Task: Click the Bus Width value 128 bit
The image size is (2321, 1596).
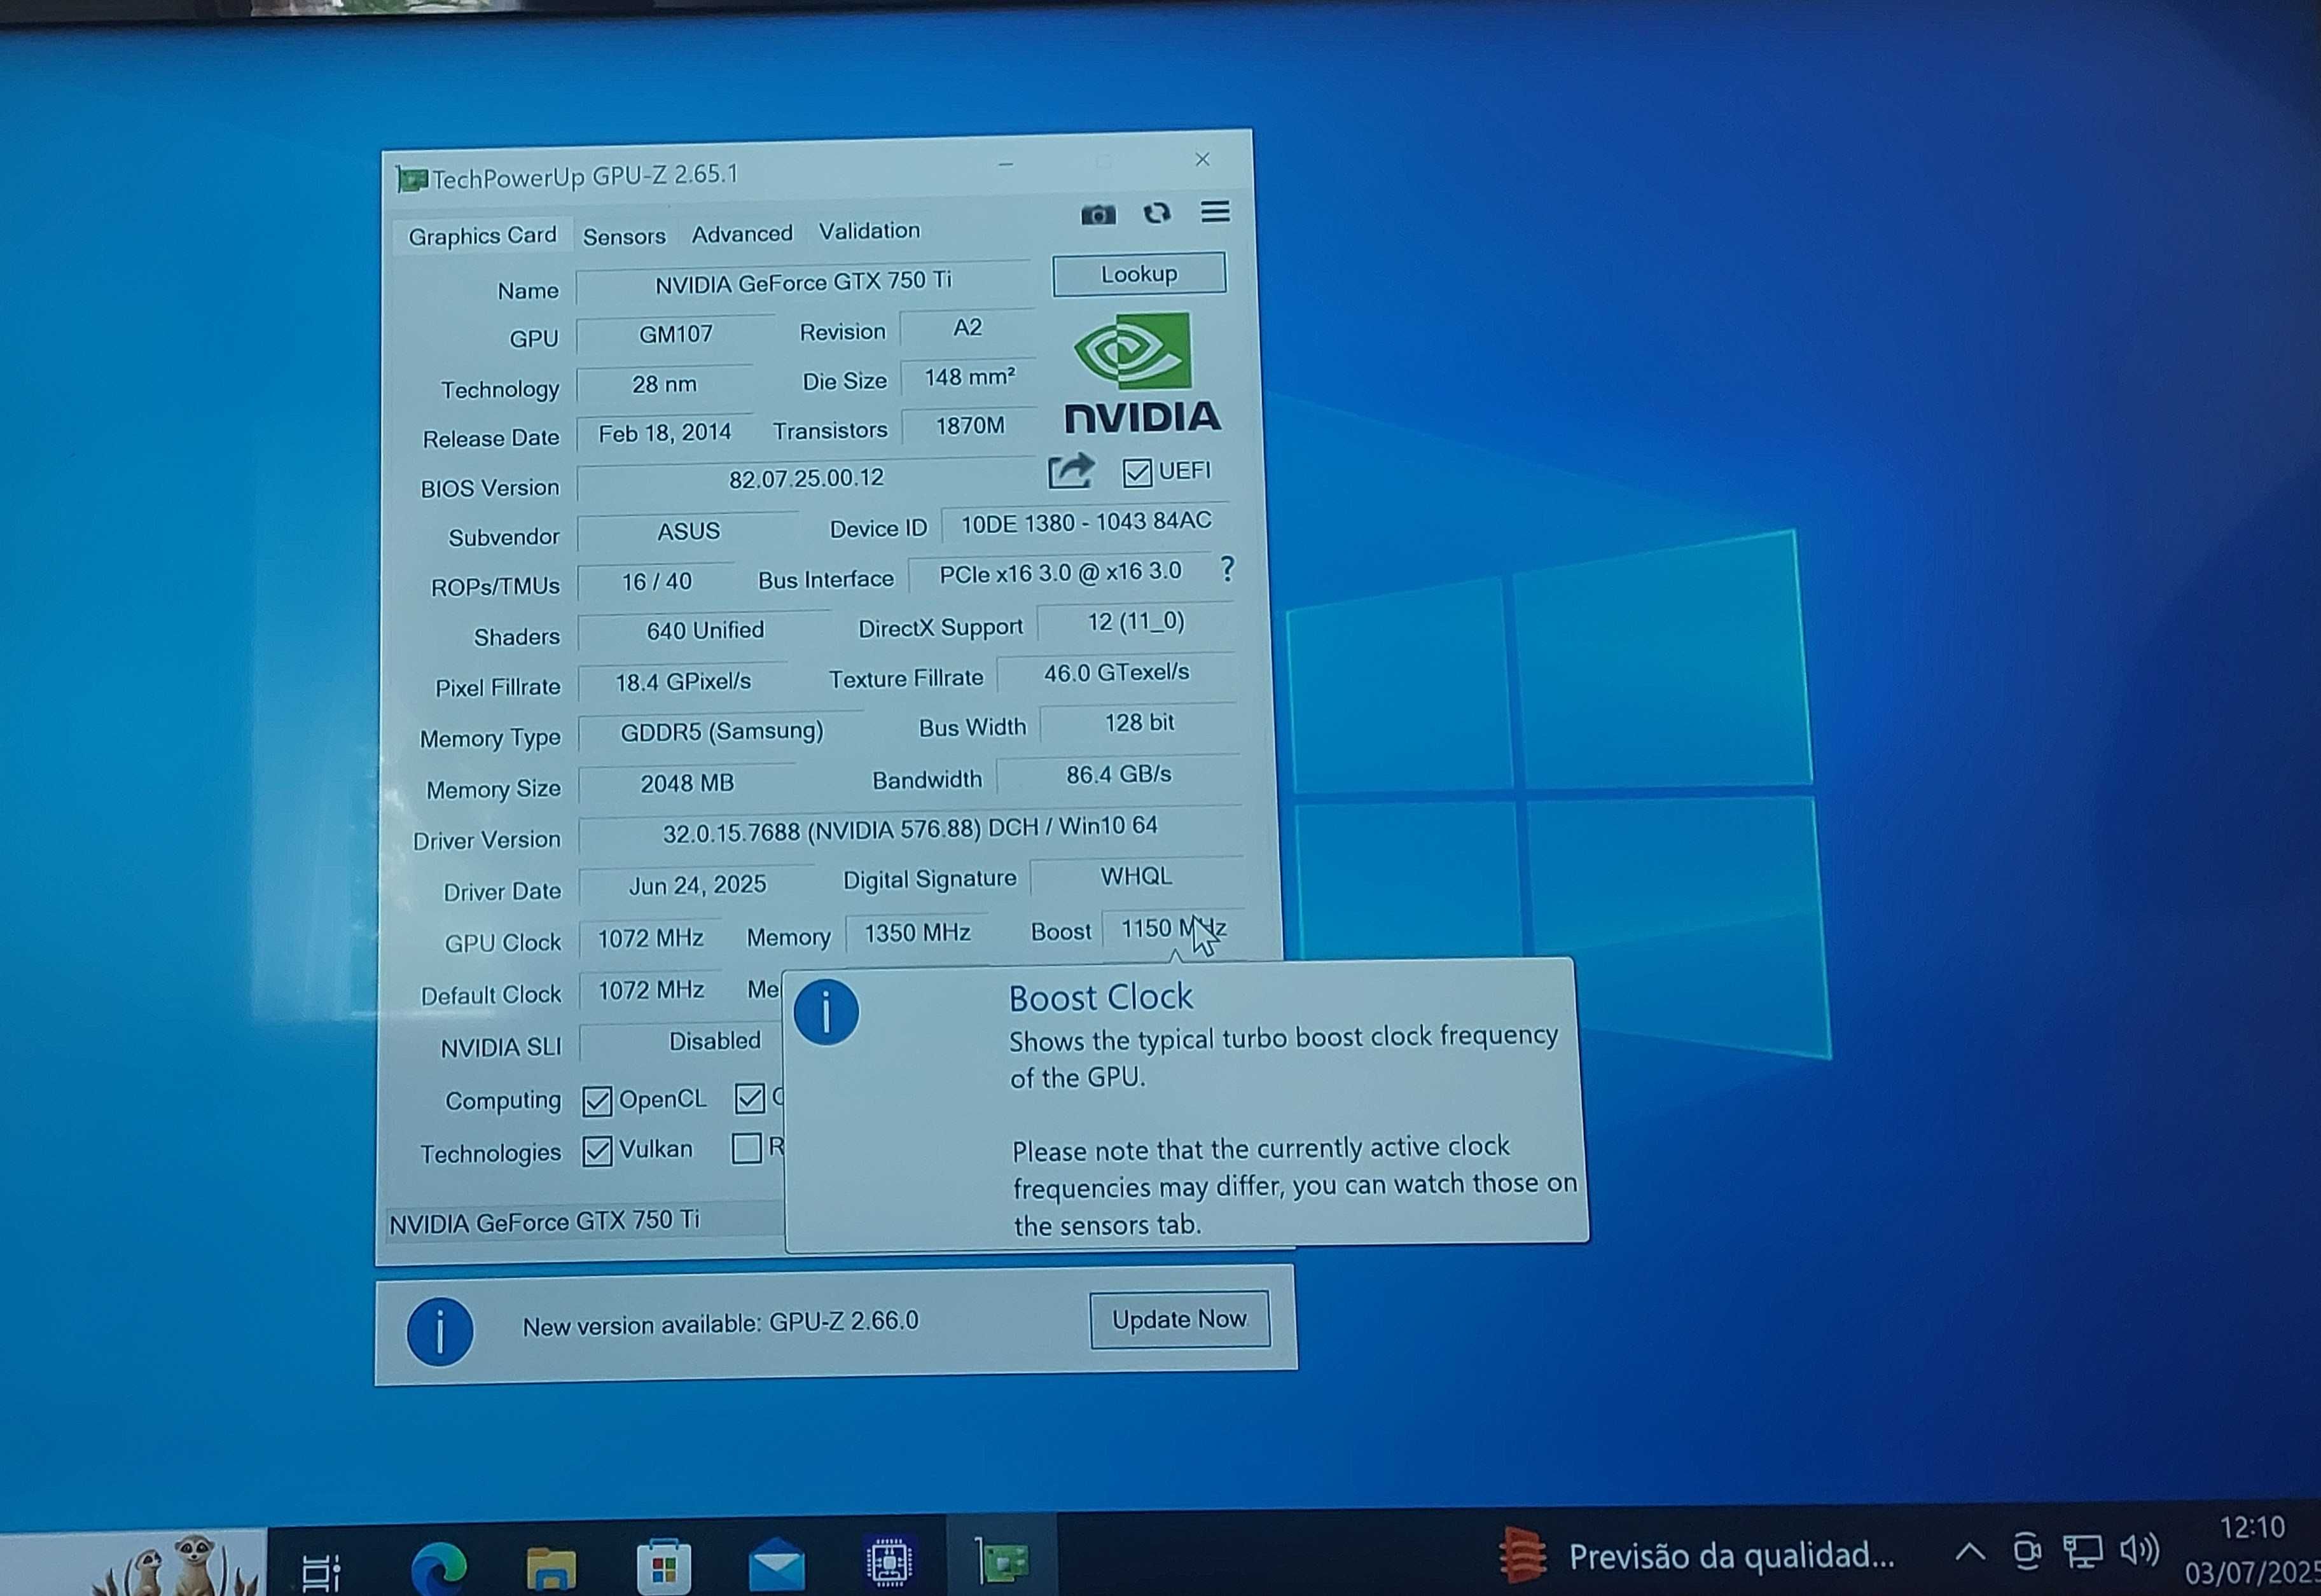Action: [x=1139, y=723]
